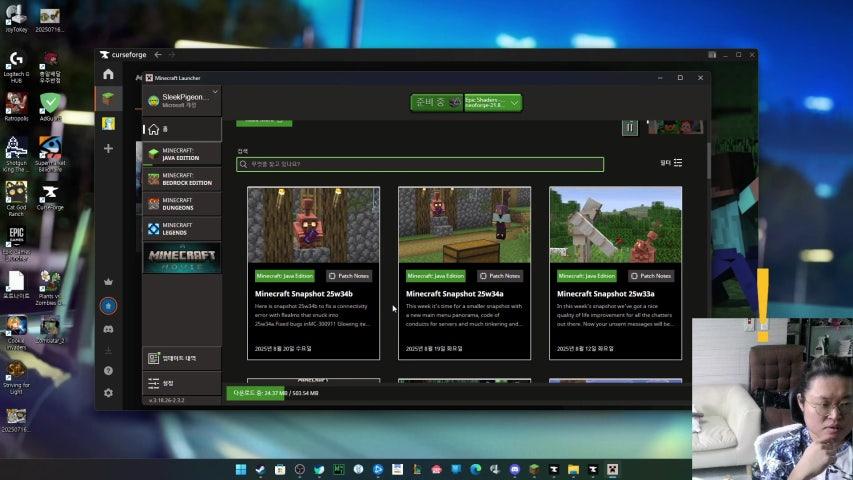This screenshot has height=480, width=853.
Task: Open Cat God Ranch desktop icon
Action: click(x=16, y=198)
